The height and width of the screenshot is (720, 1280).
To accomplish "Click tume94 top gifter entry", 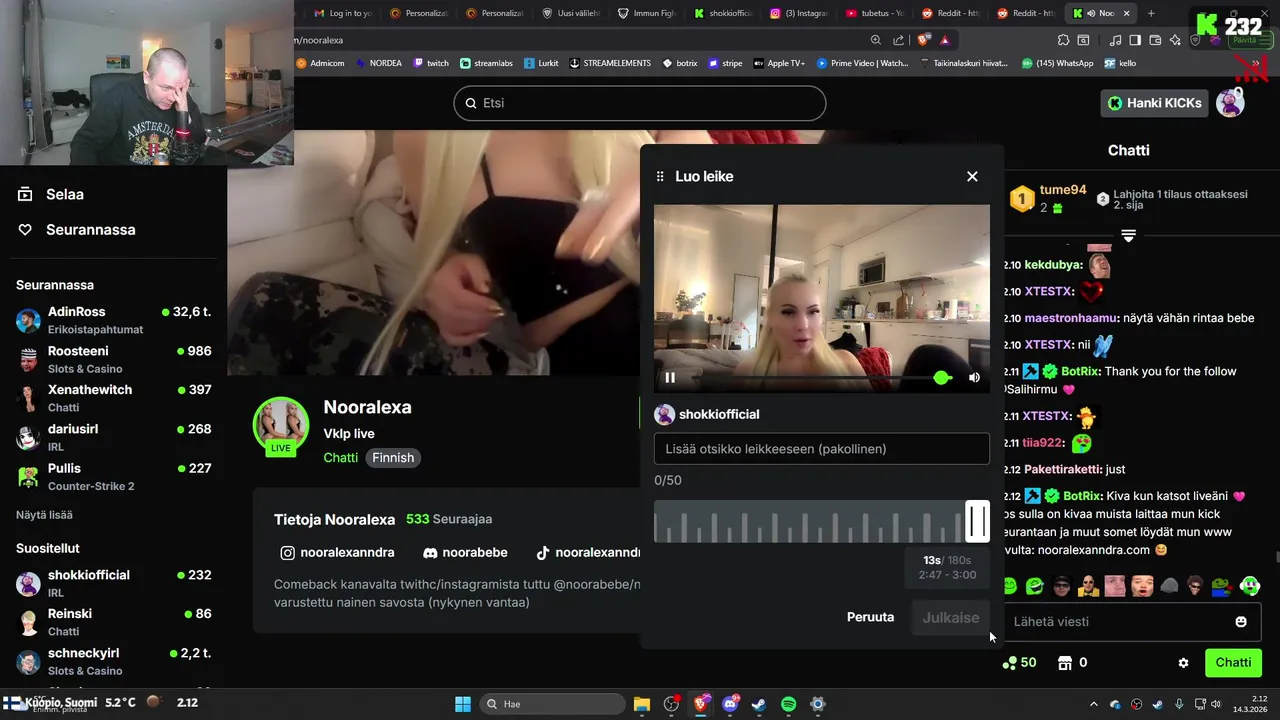I will [1048, 198].
